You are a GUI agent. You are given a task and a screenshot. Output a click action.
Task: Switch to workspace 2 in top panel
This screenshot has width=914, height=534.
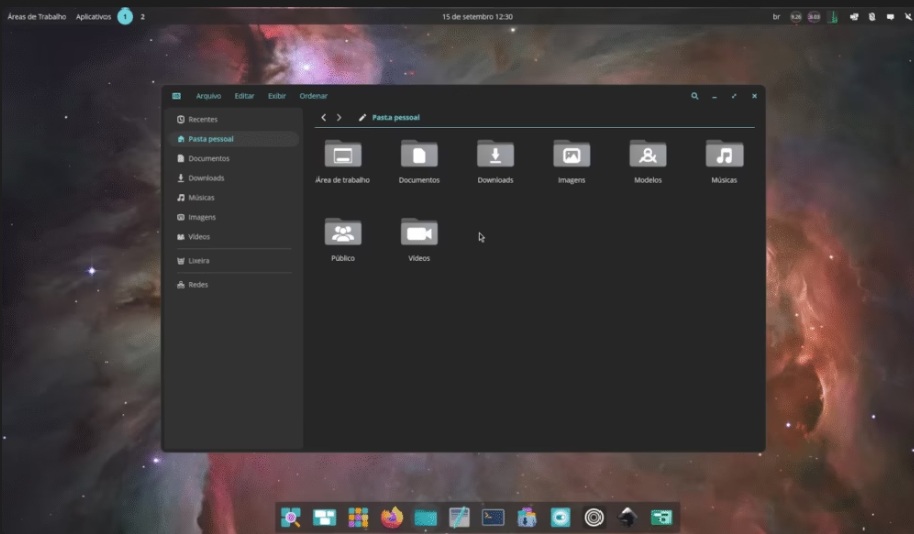click(143, 17)
